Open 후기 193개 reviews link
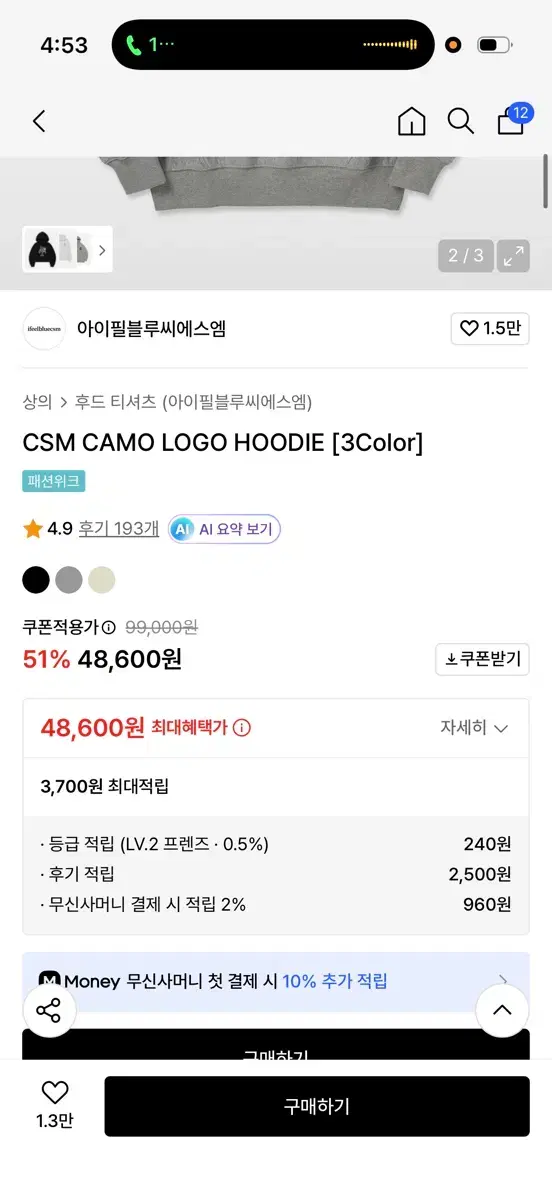552x1200 pixels. (119, 529)
